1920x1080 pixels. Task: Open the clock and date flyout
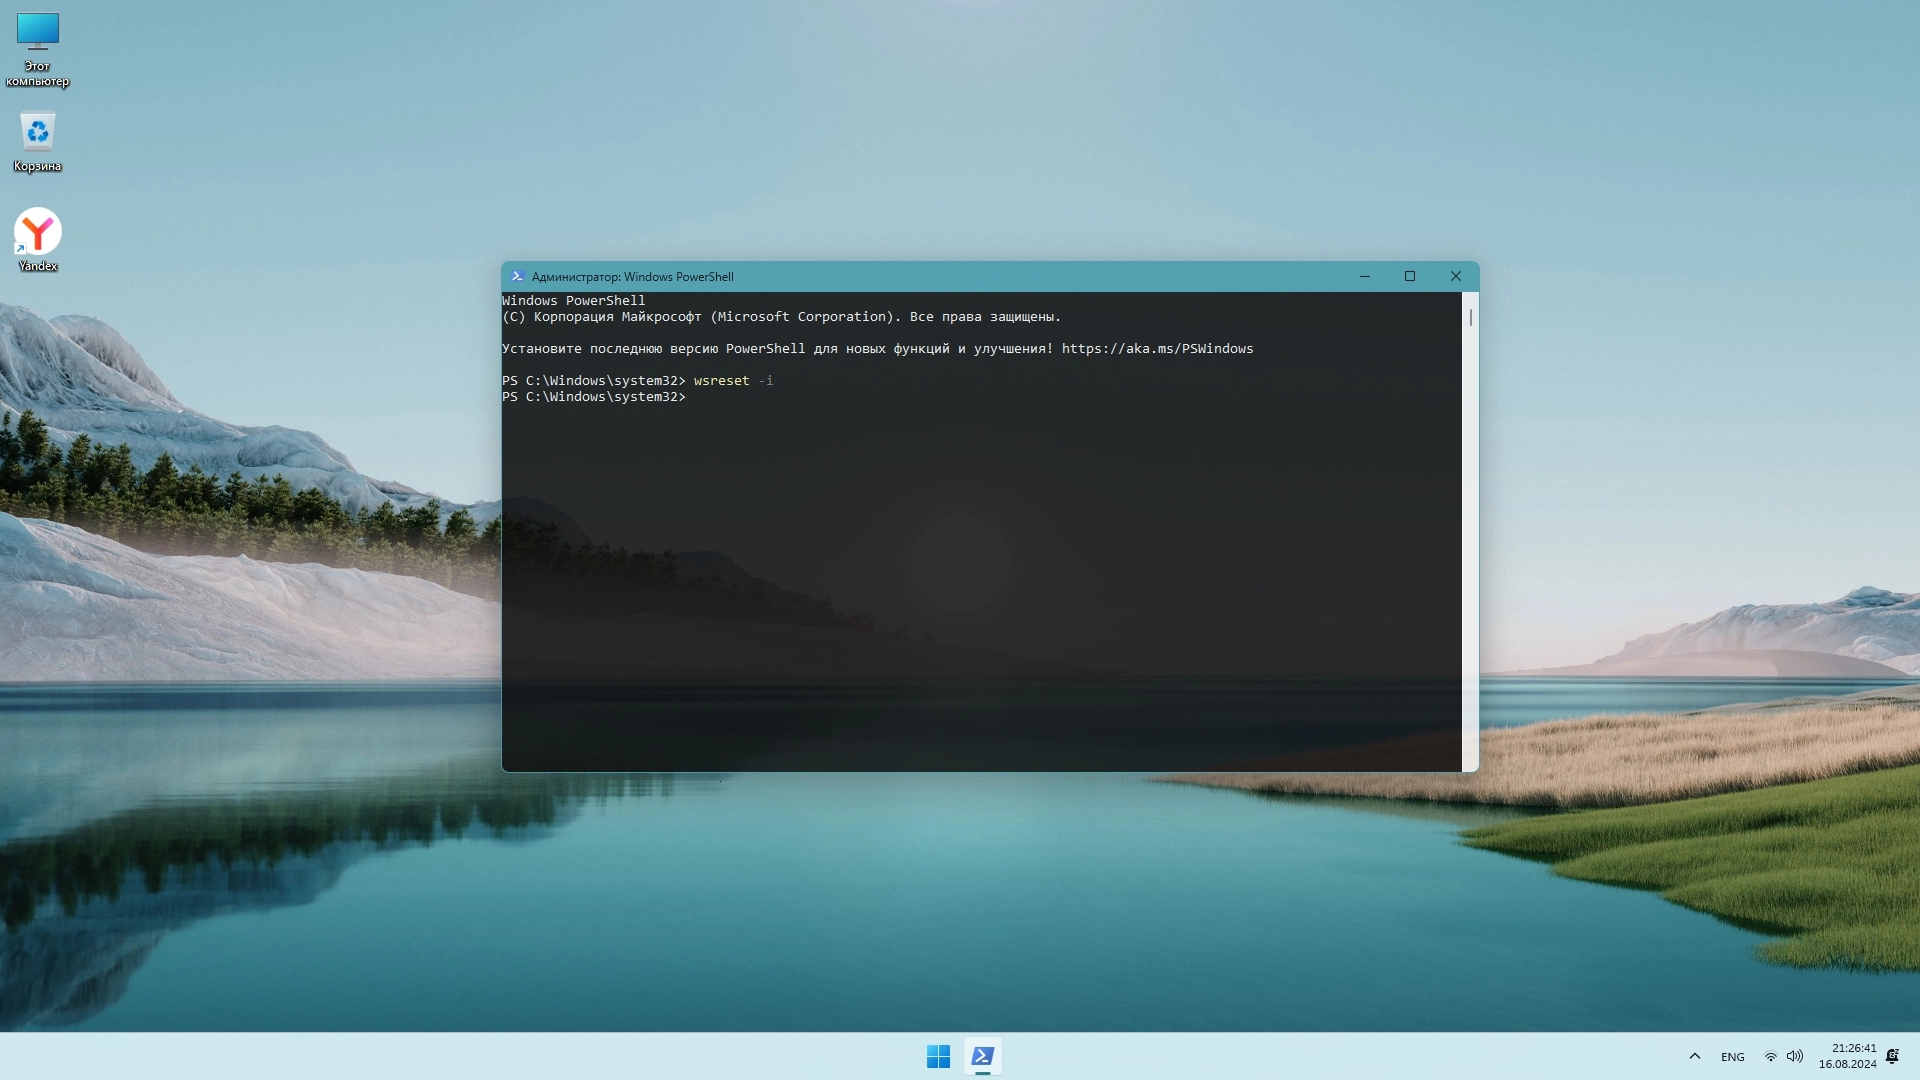[1847, 1056]
